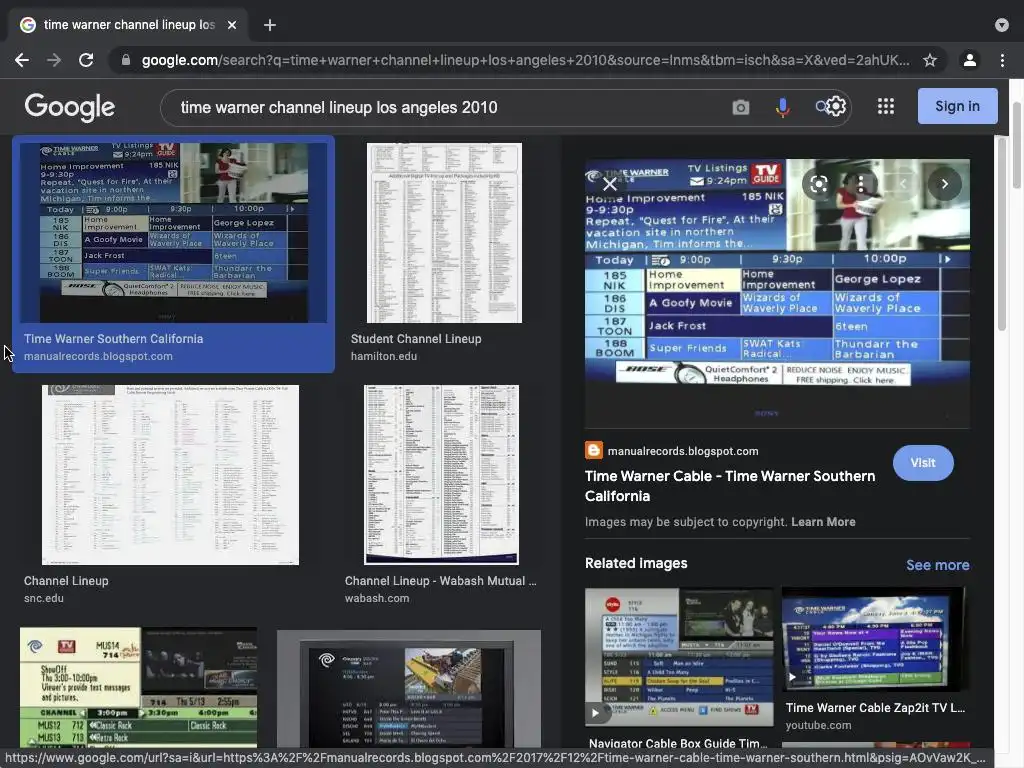Open a new tab with plus button
Screen dimensions: 1024x768
pyautogui.click(x=270, y=25)
